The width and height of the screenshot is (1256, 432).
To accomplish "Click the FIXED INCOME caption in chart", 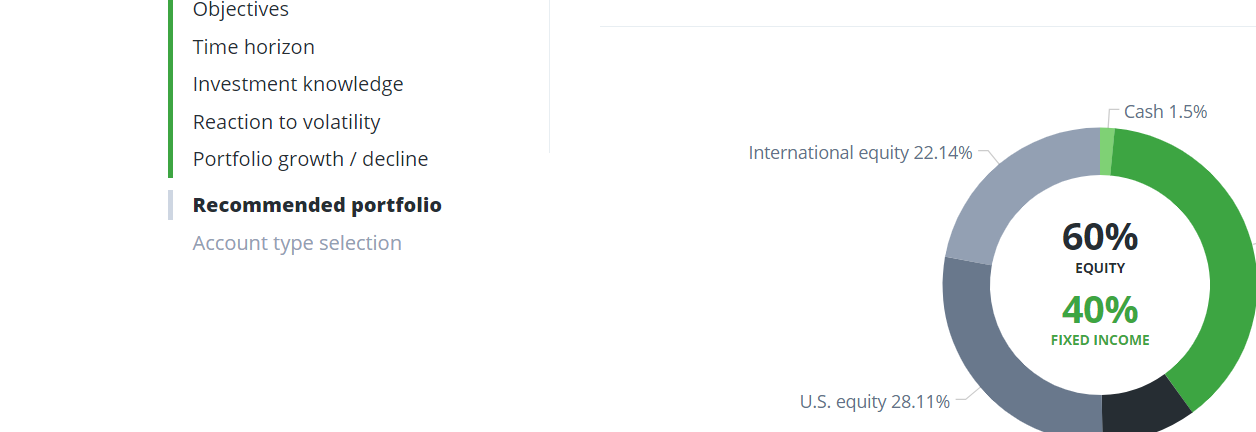I will tap(1100, 340).
